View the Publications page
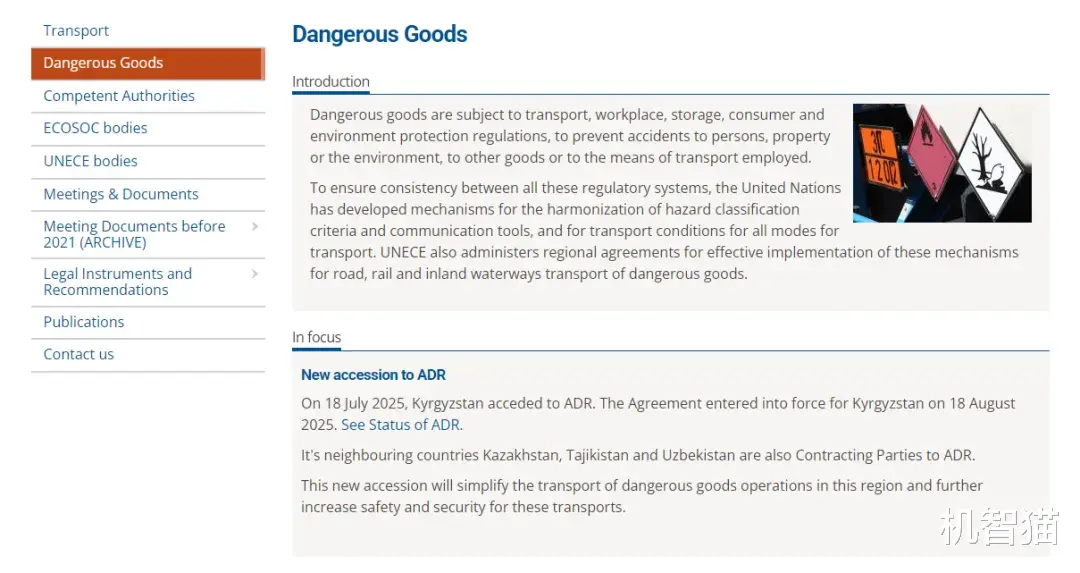 tap(84, 322)
